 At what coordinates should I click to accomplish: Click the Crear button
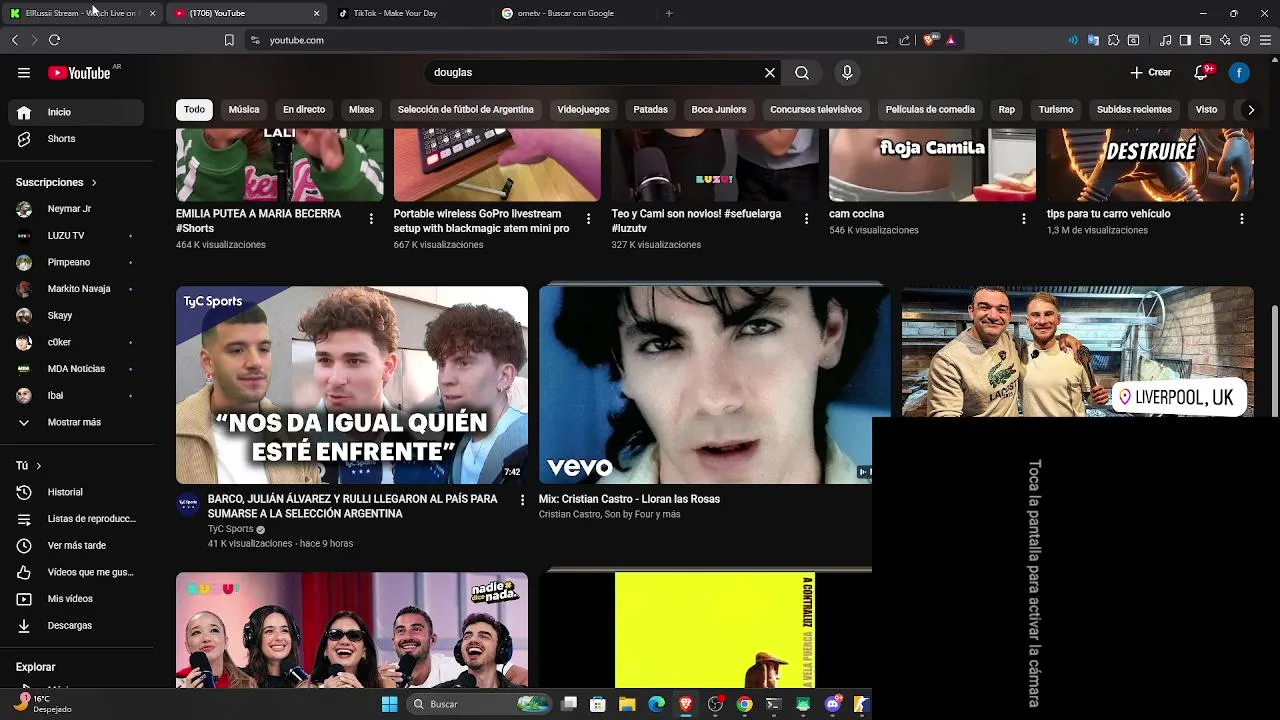point(1150,73)
